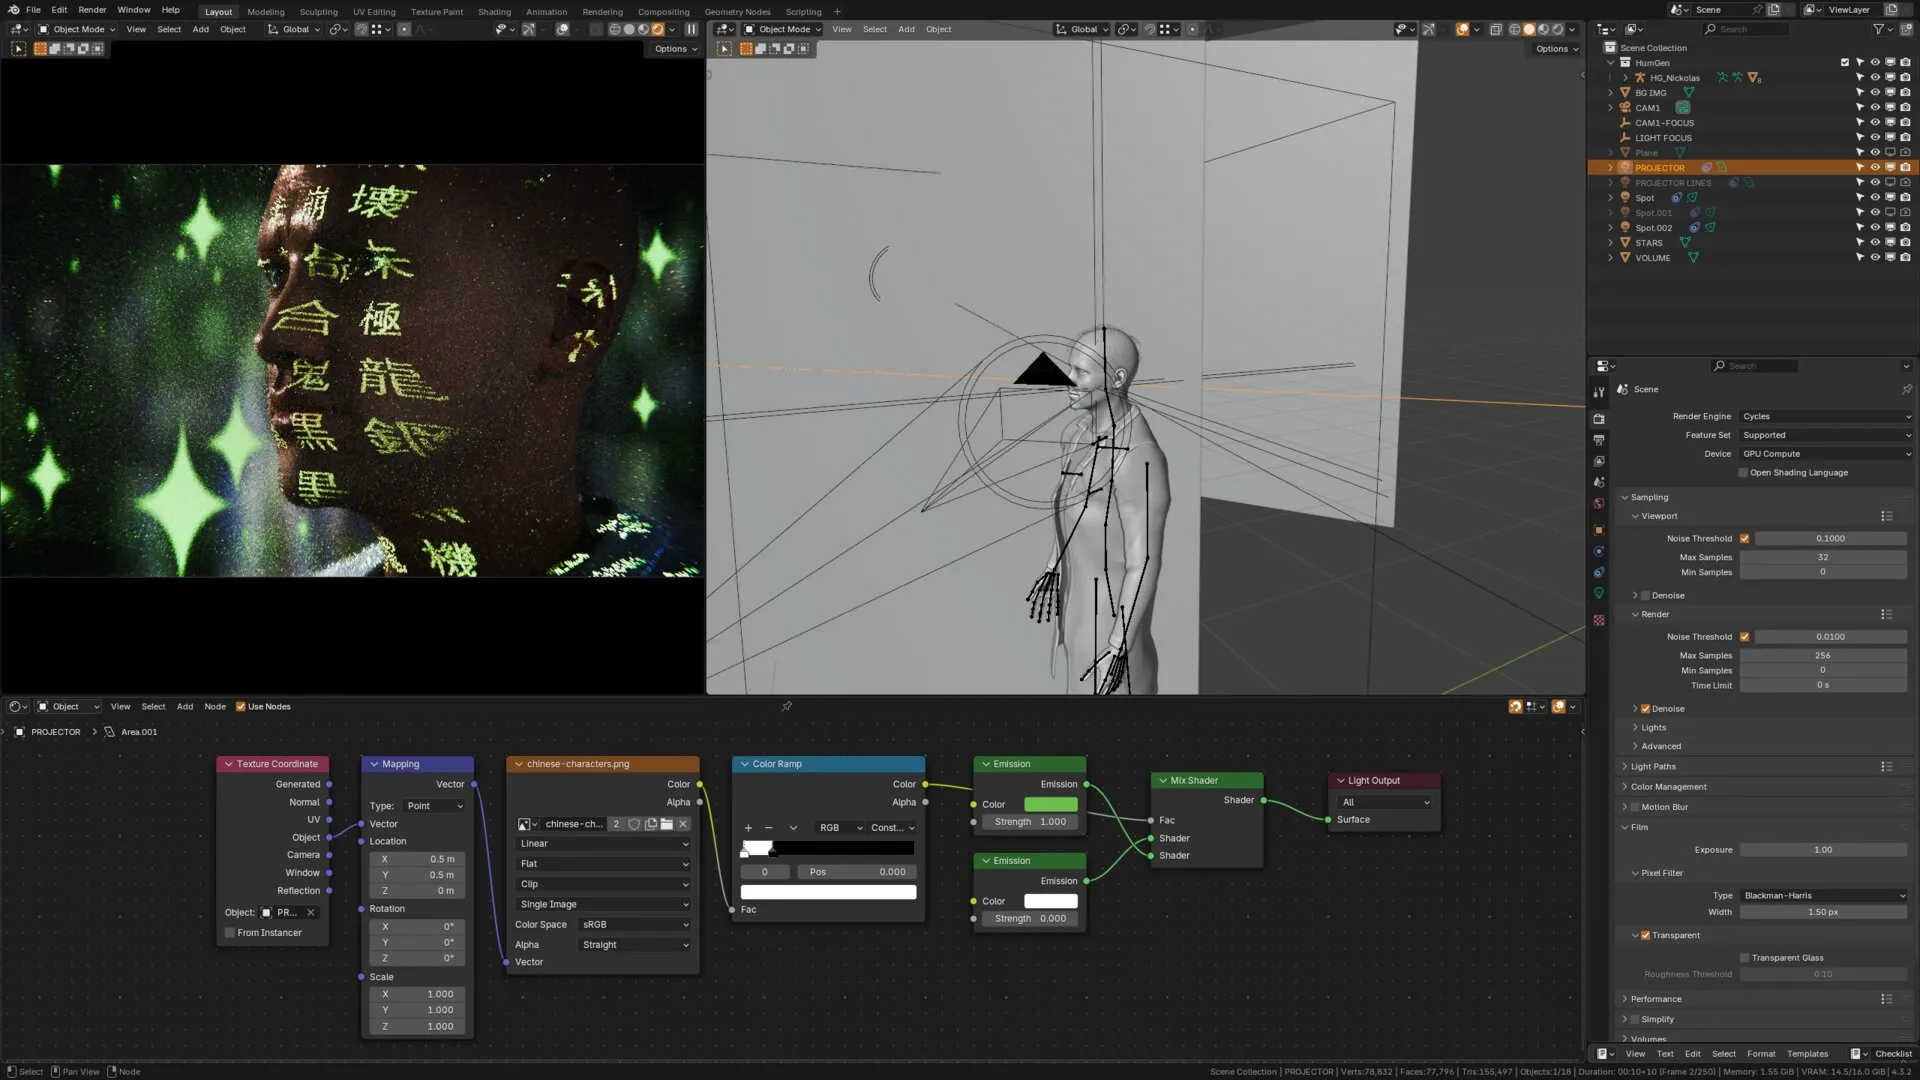The height and width of the screenshot is (1080, 1920).
Task: Open the Render Engine dropdown
Action: click(1826, 416)
